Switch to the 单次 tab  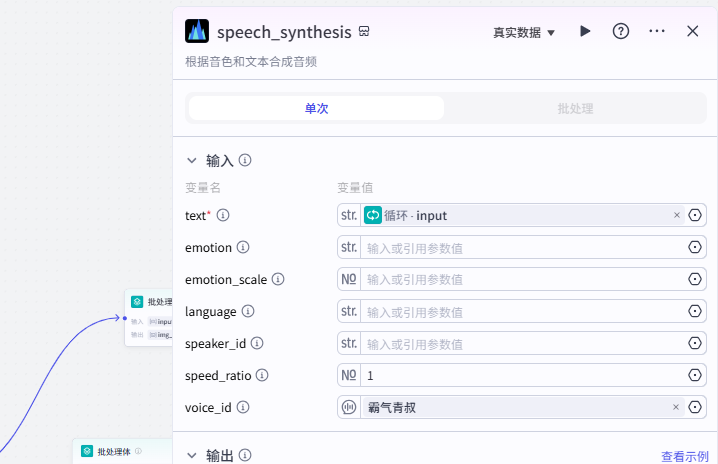pos(316,108)
